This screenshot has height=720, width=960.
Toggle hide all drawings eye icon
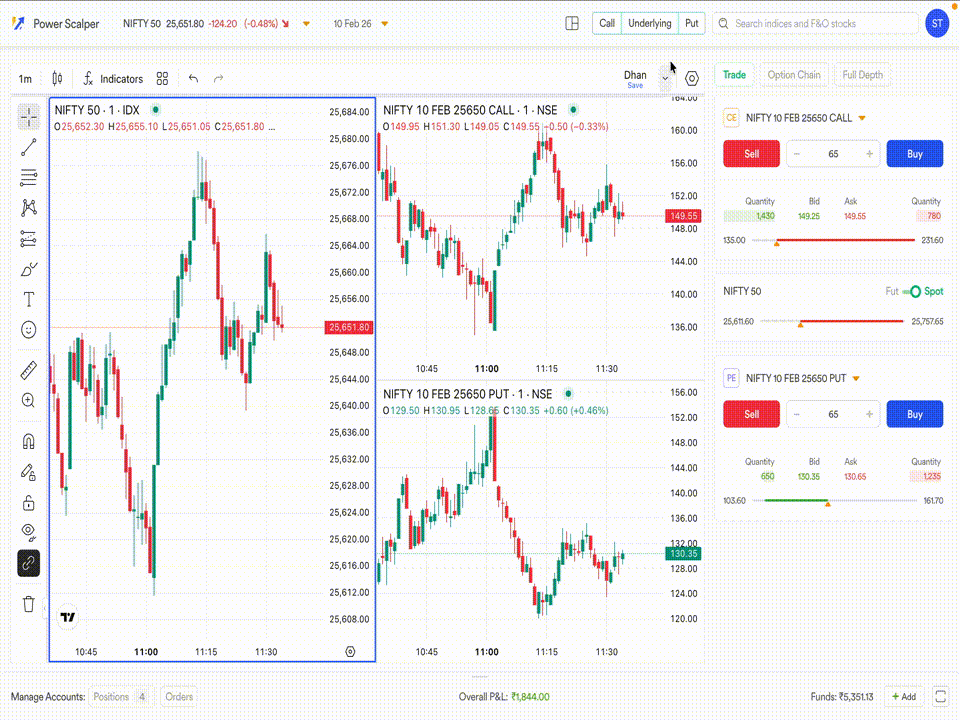[x=29, y=531]
